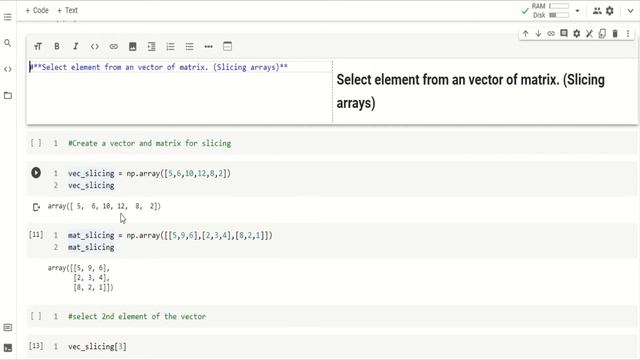Mirror cell in tab icon
The image size is (640, 360).
tap(602, 33)
